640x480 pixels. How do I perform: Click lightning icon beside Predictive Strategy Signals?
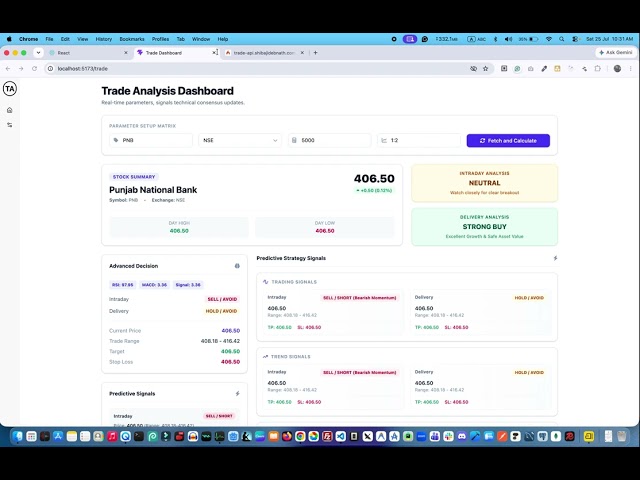click(x=555, y=258)
